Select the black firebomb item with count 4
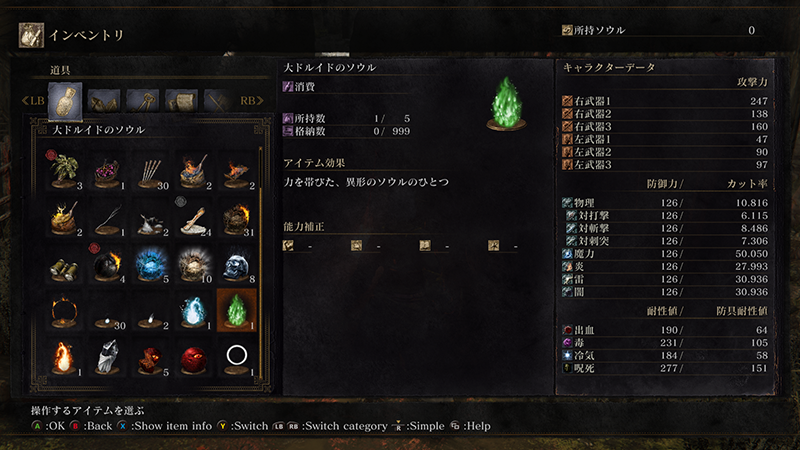Screen dimensions: 800x450 pos(107,264)
